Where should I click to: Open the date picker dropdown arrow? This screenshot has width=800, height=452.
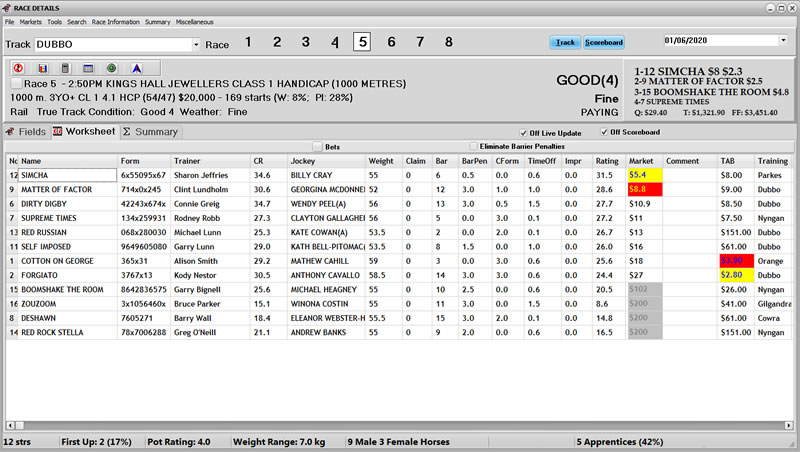click(782, 41)
